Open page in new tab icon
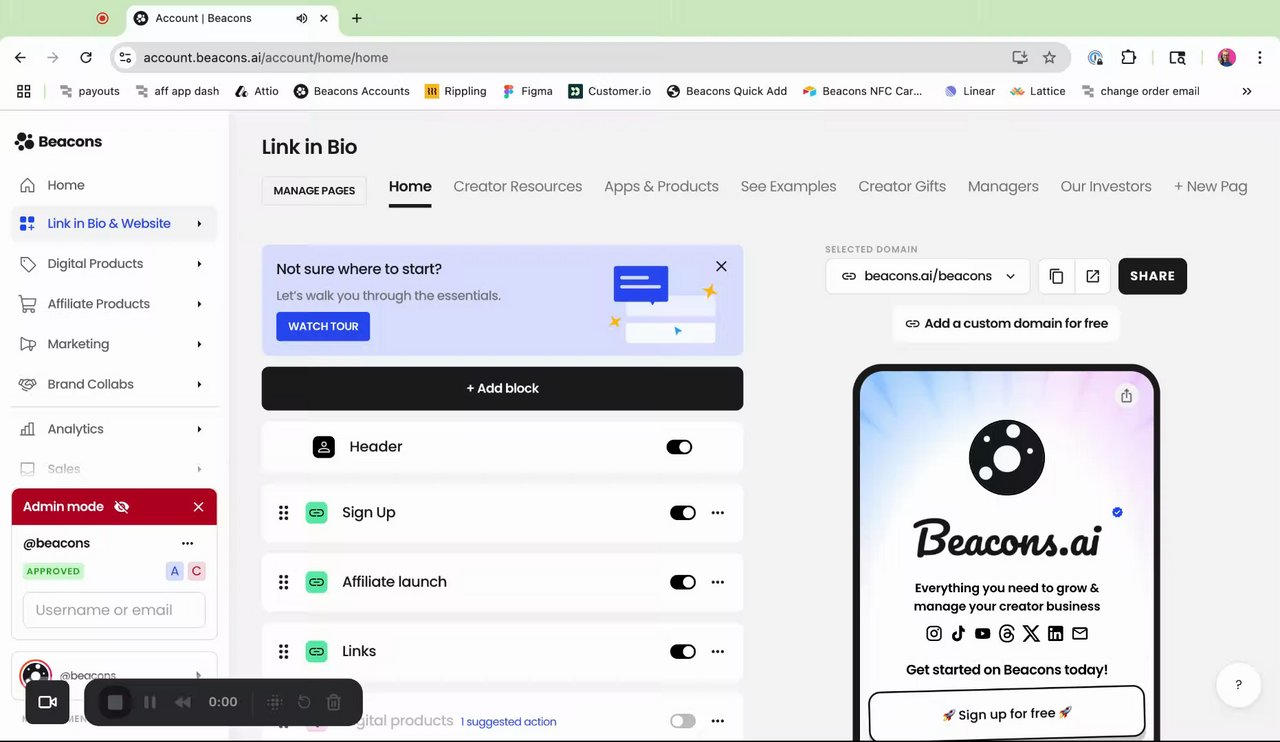Viewport: 1280px width, 742px height. click(1092, 276)
